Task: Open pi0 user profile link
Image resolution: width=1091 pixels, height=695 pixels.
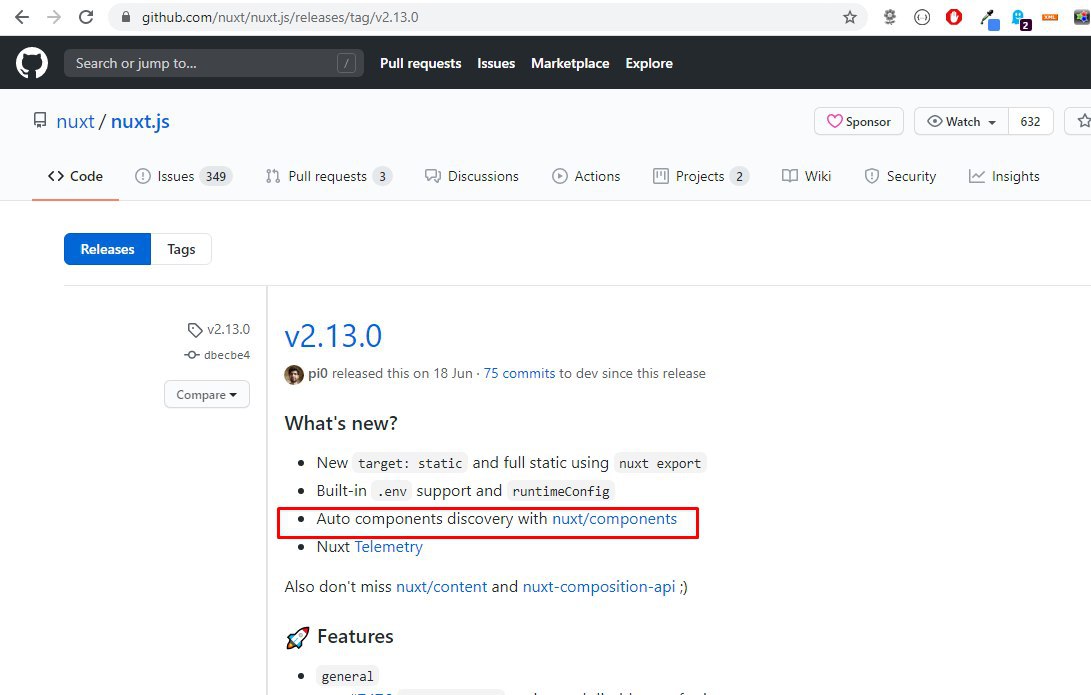Action: coord(317,374)
